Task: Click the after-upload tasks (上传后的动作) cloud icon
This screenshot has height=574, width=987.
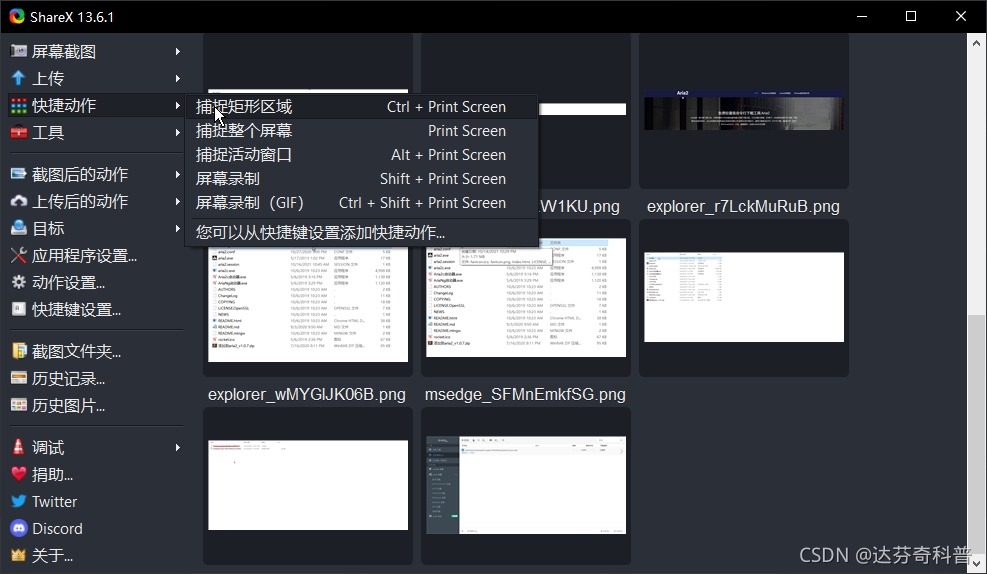Action: tap(19, 201)
